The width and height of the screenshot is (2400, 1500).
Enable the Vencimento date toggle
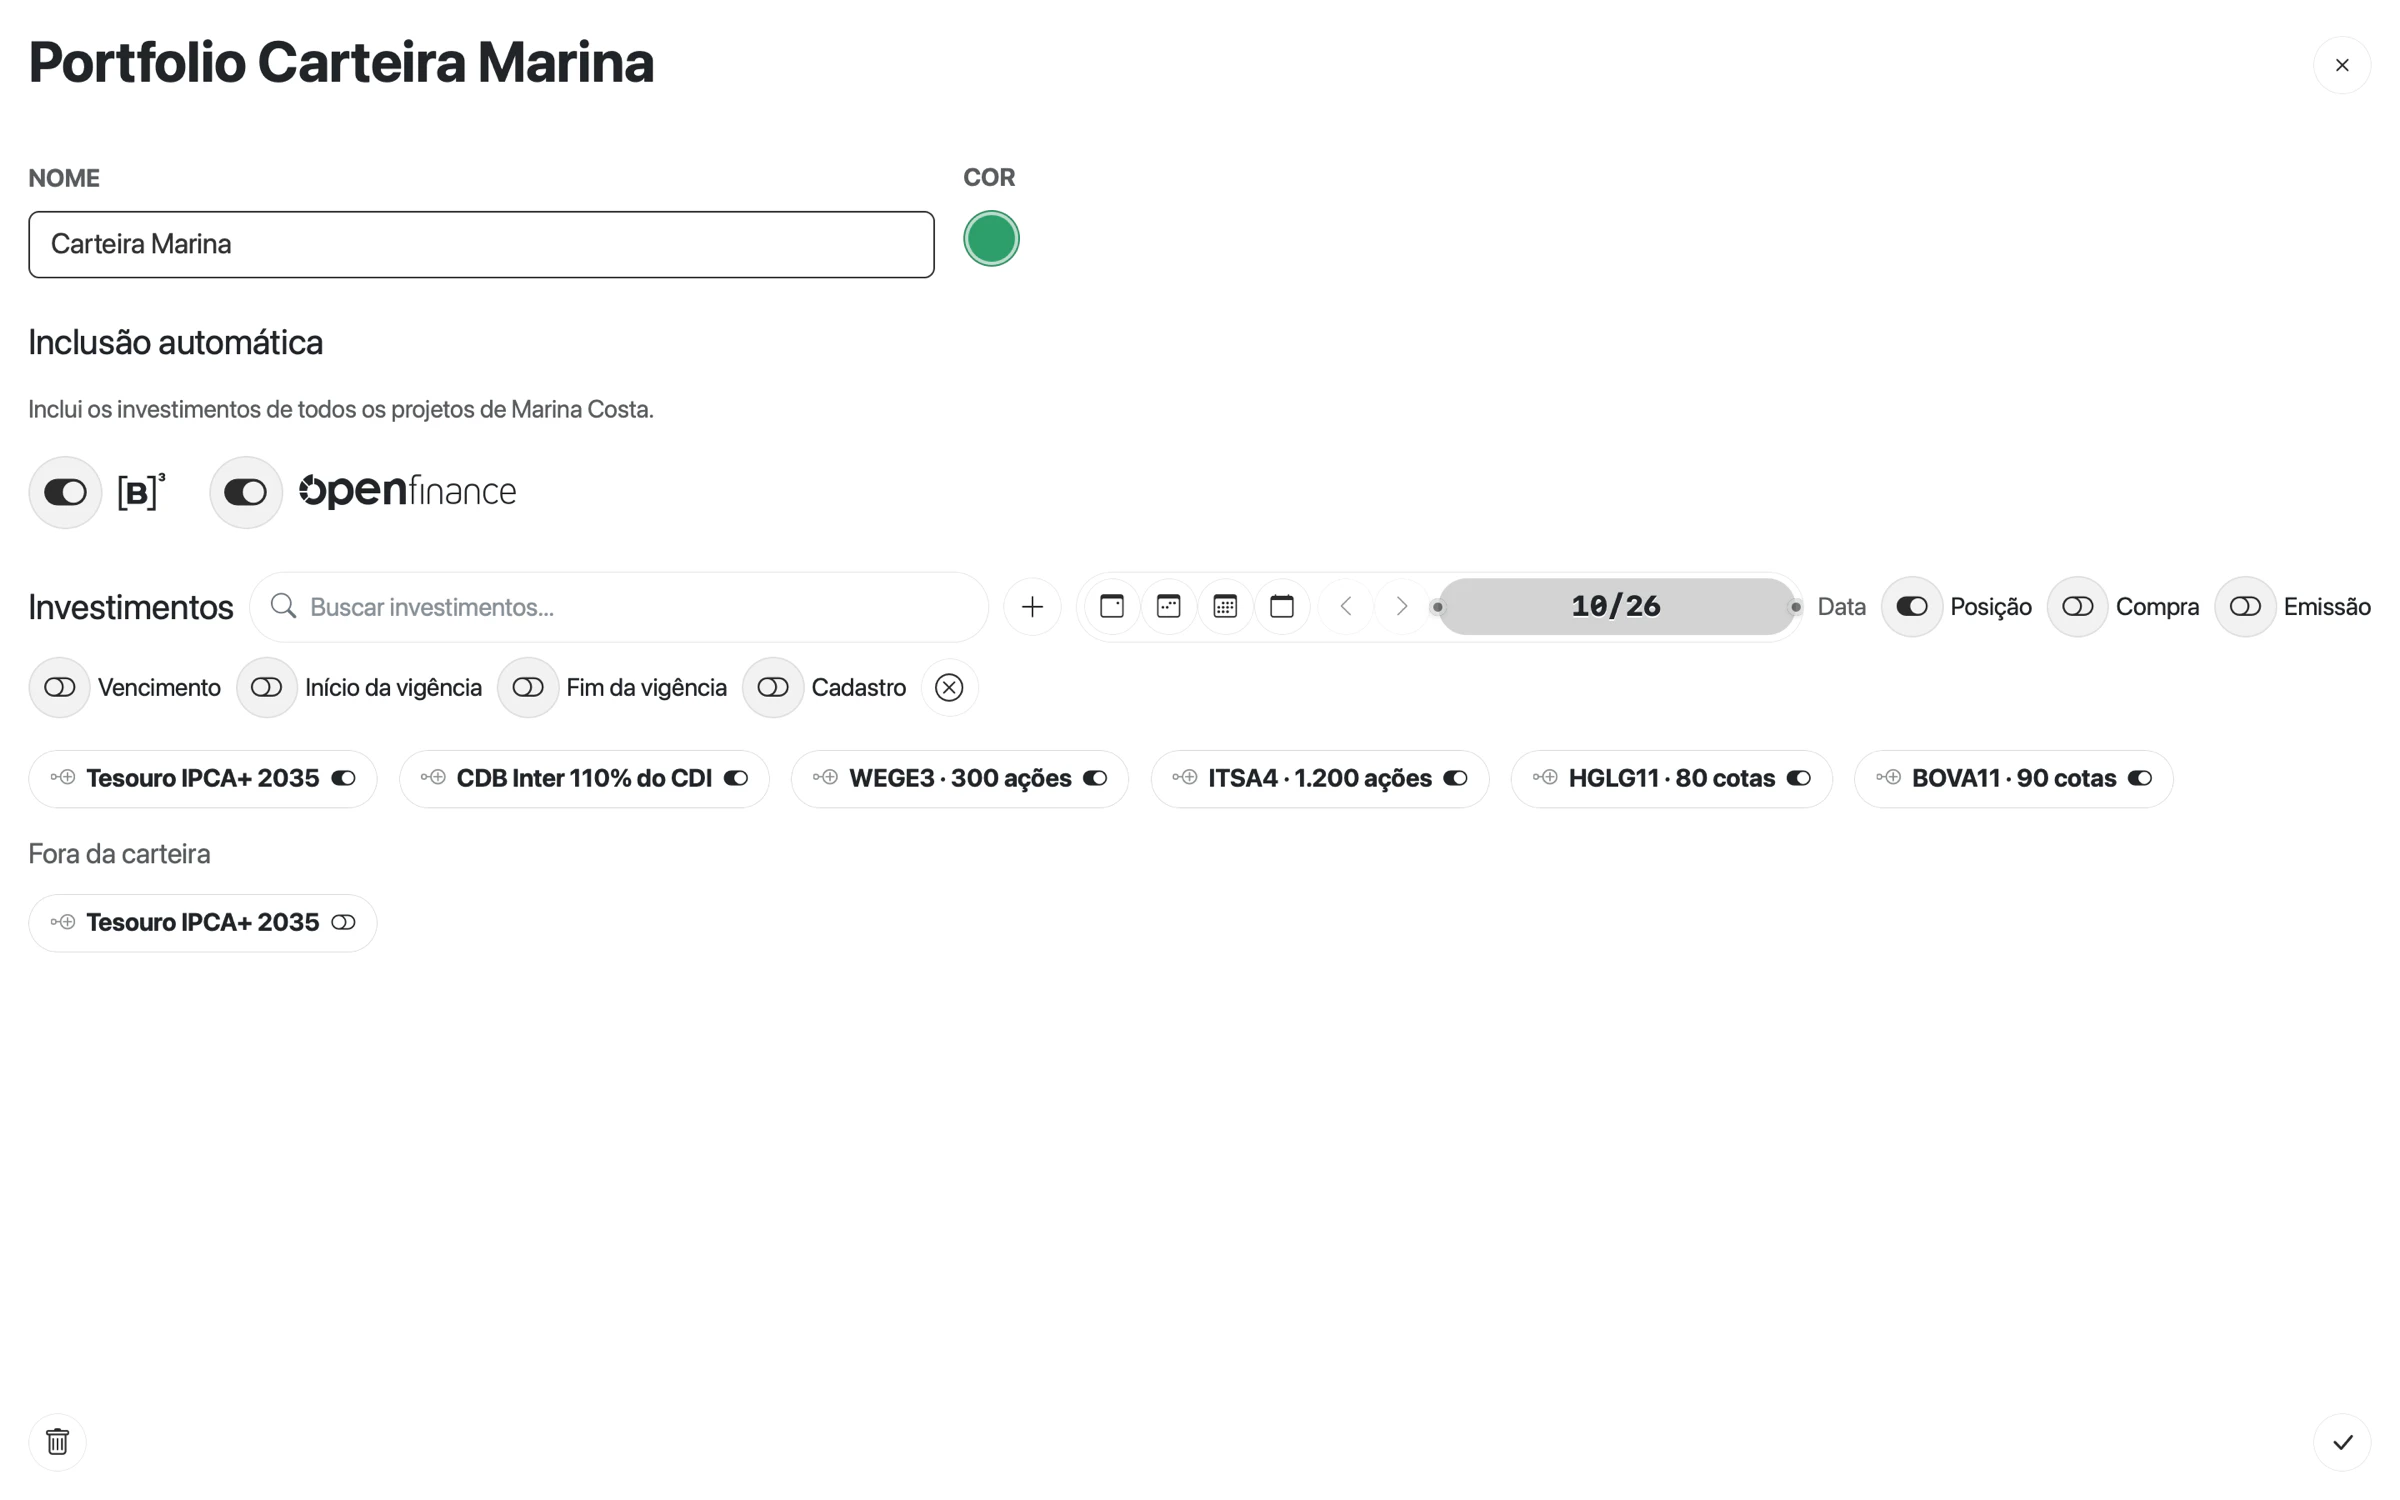[60, 687]
